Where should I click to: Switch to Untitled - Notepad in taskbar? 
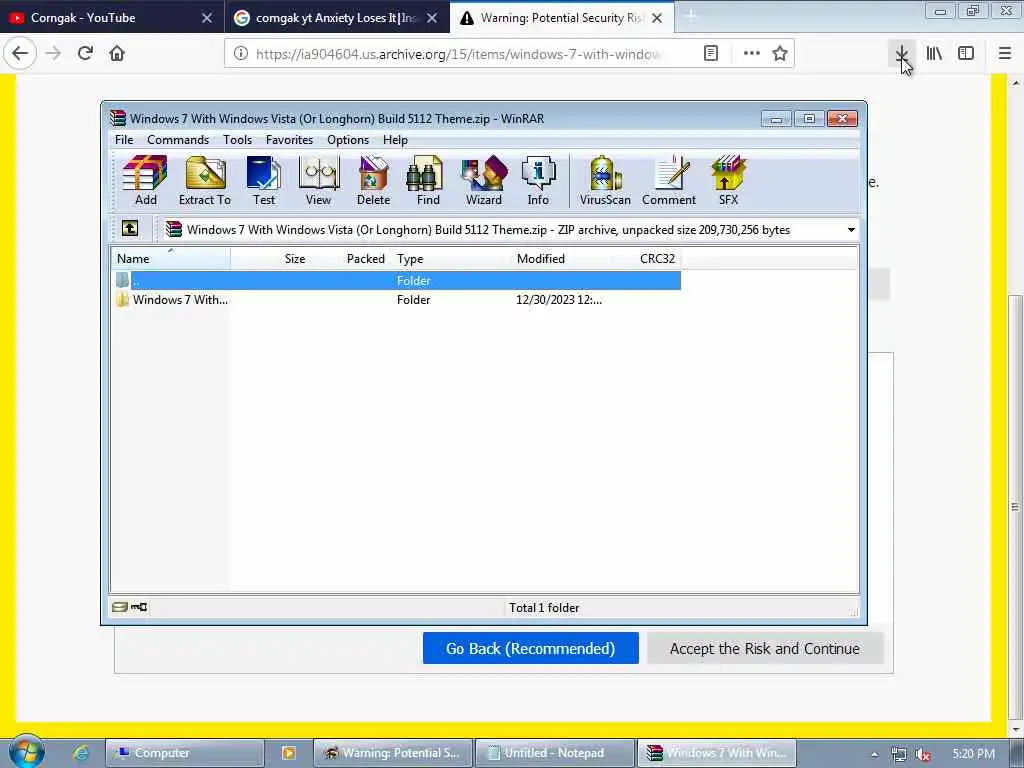tap(554, 753)
